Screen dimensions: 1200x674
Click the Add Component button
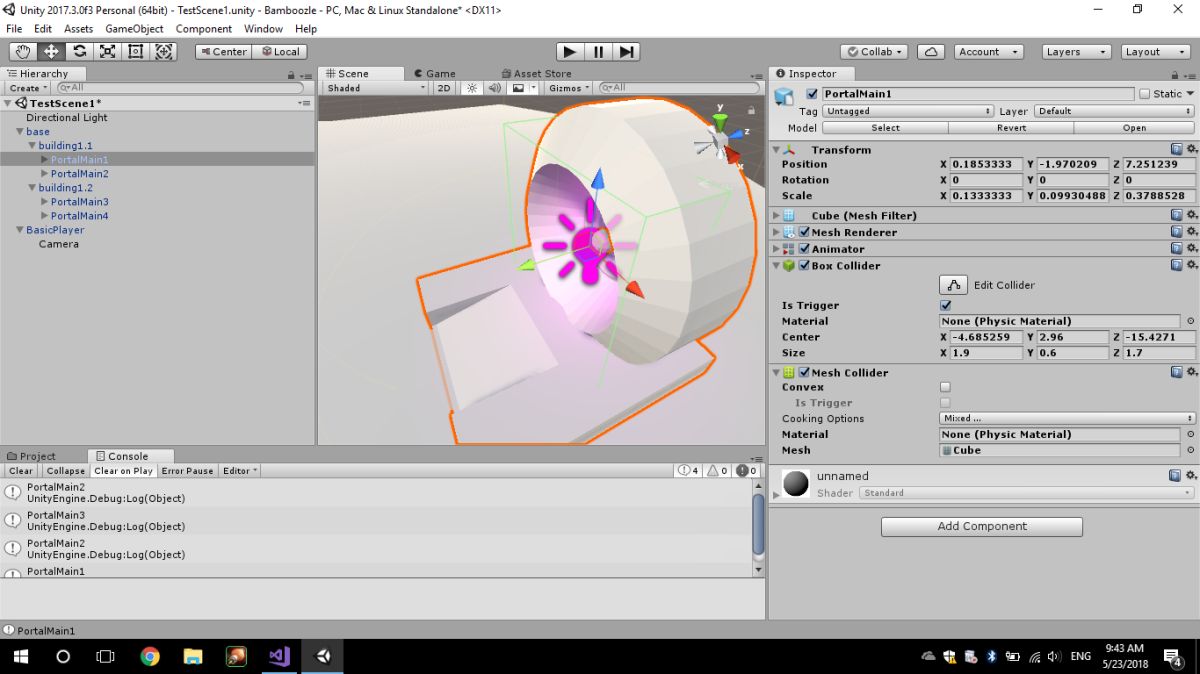coord(982,526)
